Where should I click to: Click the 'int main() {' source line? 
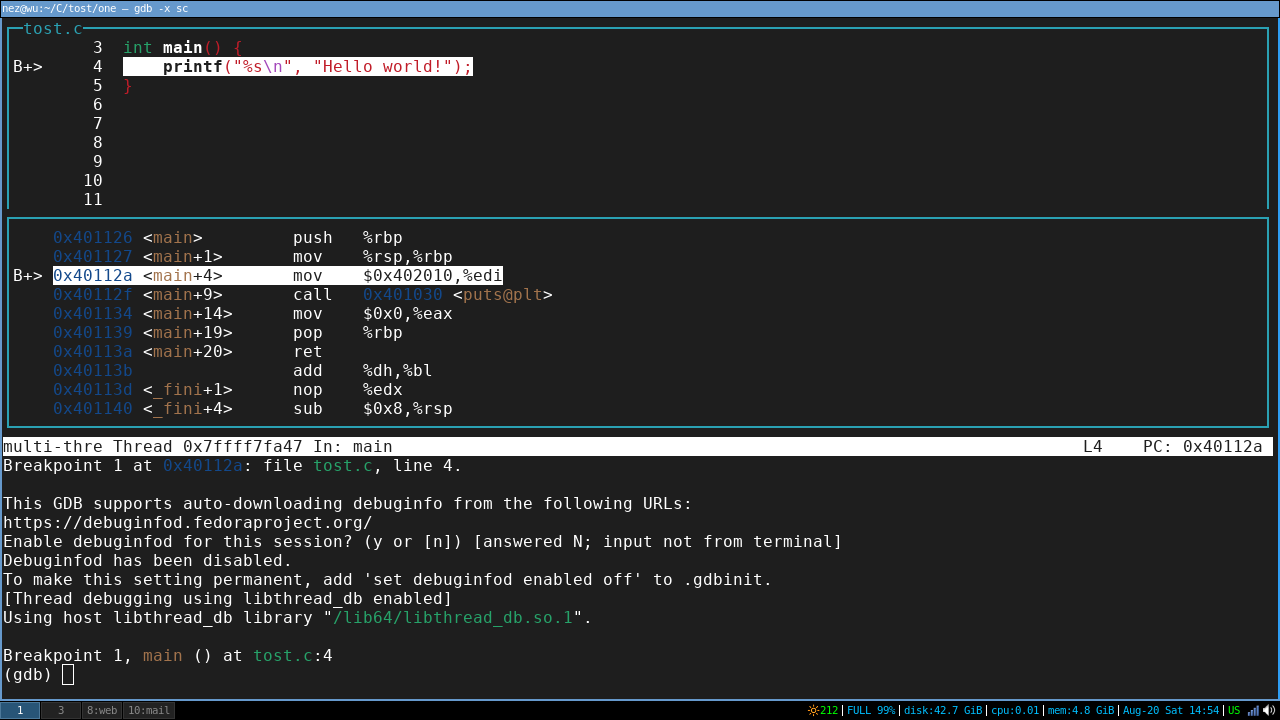[183, 48]
